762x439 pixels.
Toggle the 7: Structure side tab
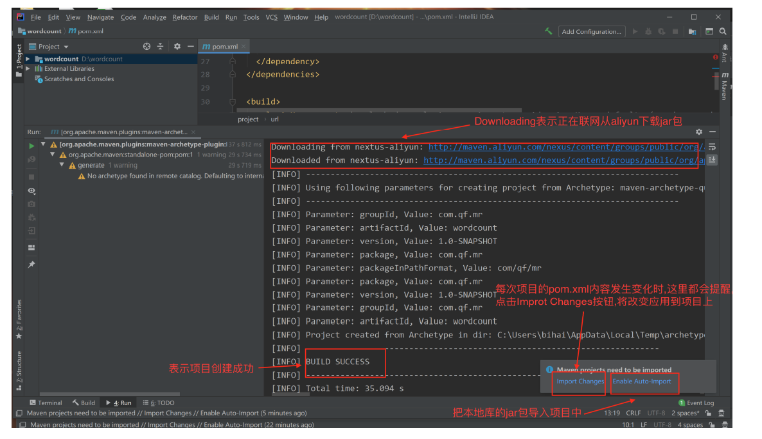(19, 370)
